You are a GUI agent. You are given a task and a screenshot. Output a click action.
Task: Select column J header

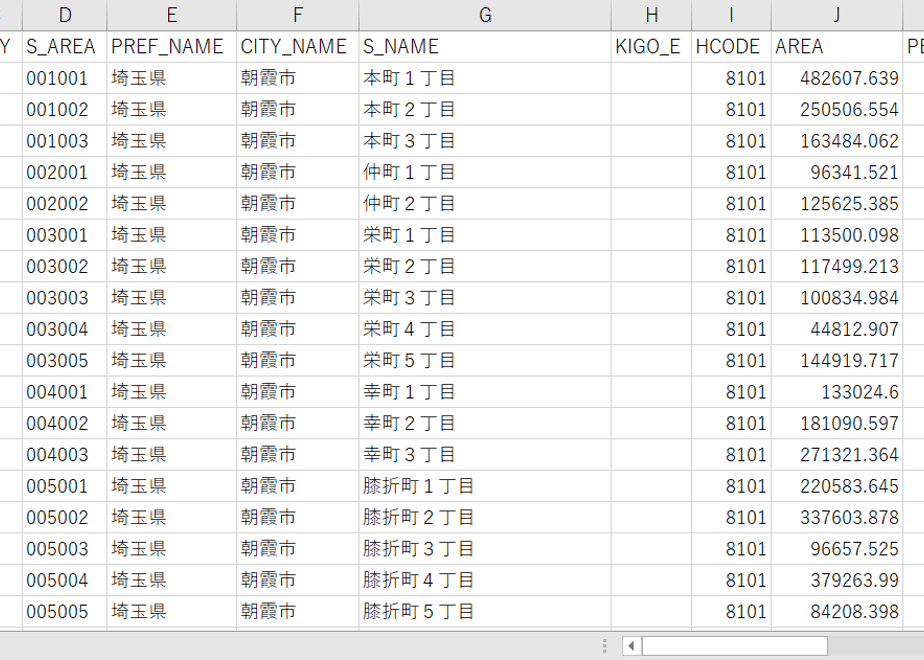point(837,15)
